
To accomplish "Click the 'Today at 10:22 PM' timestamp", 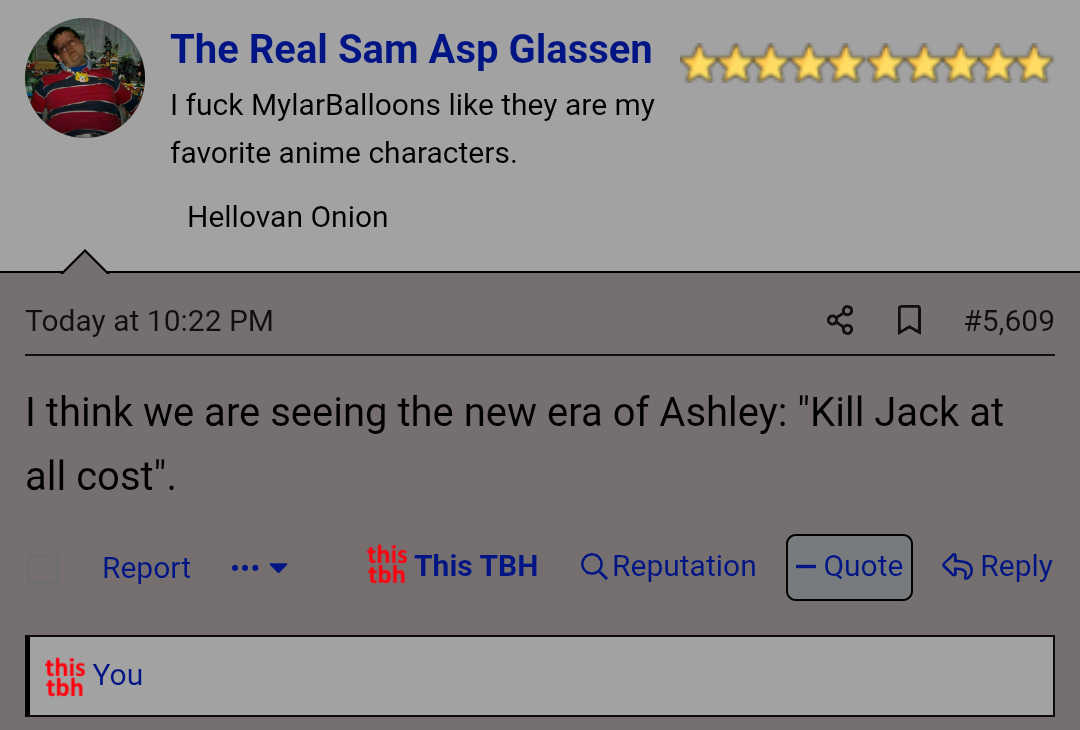I will click(x=149, y=321).
